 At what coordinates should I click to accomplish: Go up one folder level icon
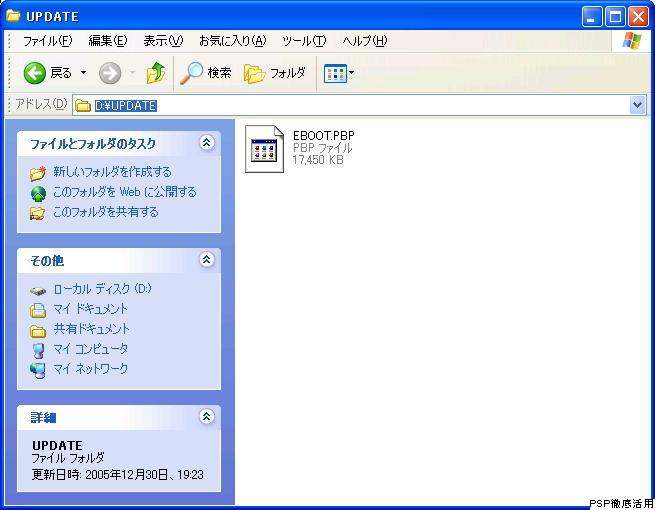[156, 73]
